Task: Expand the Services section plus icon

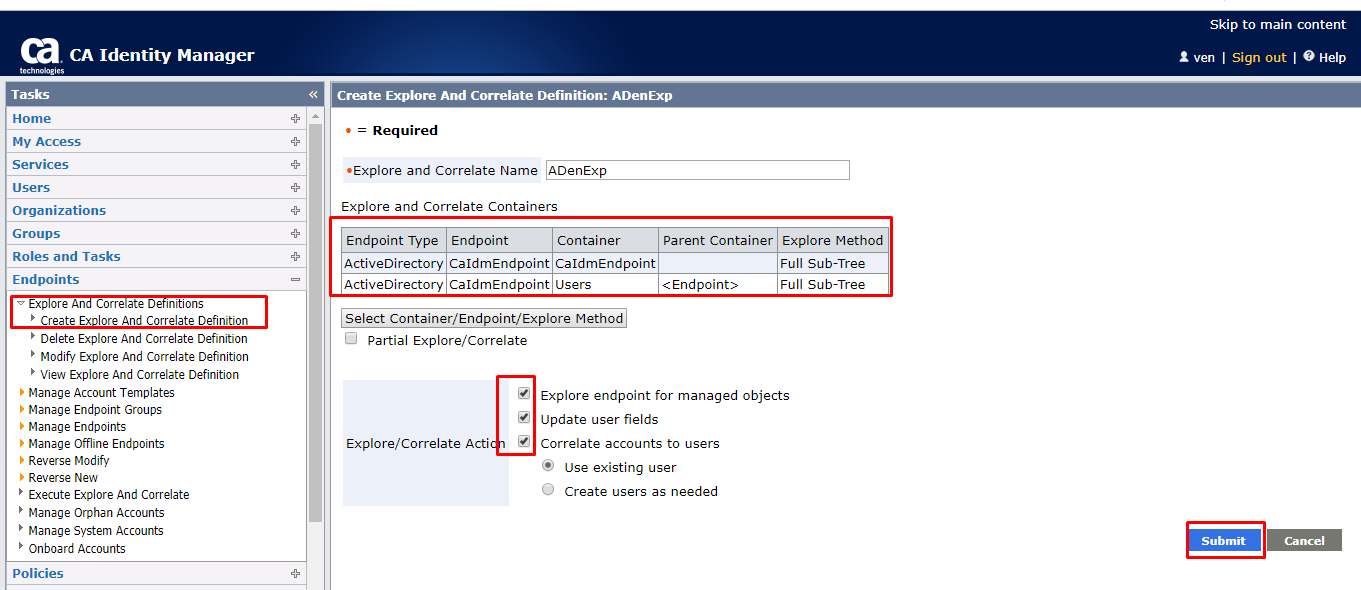Action: 295,164
